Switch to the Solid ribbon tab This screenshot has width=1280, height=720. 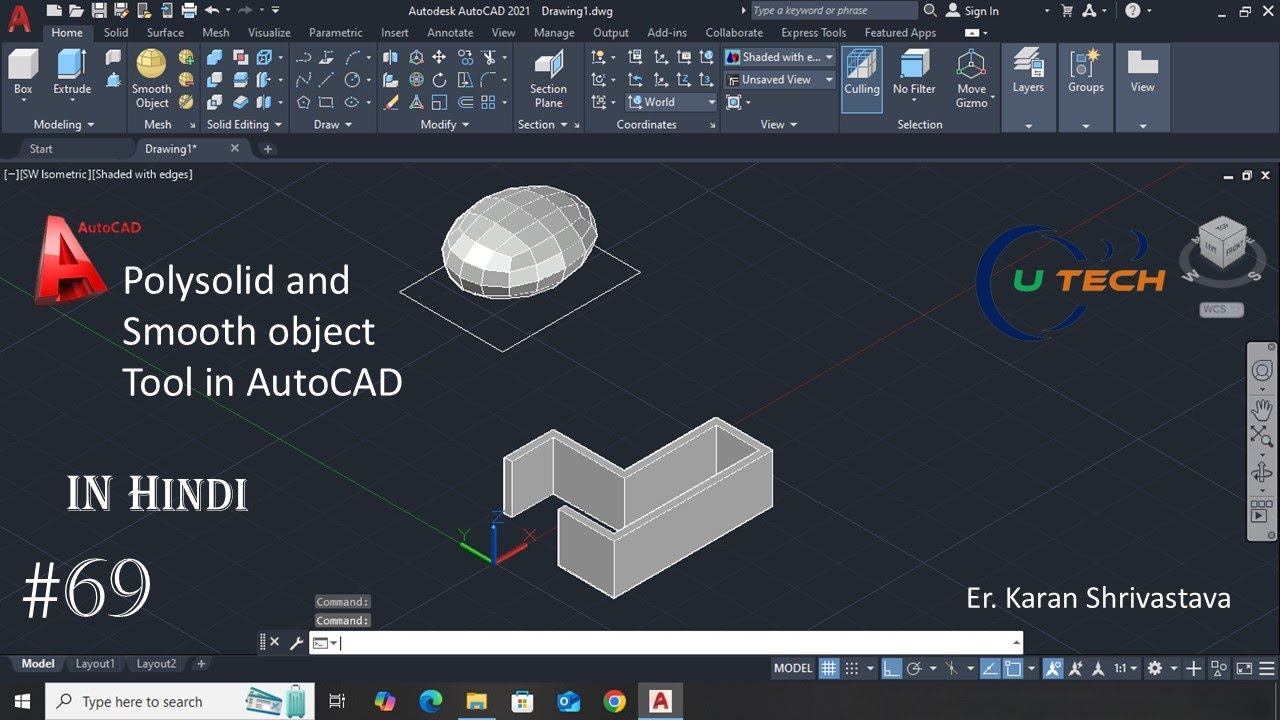[x=116, y=33]
